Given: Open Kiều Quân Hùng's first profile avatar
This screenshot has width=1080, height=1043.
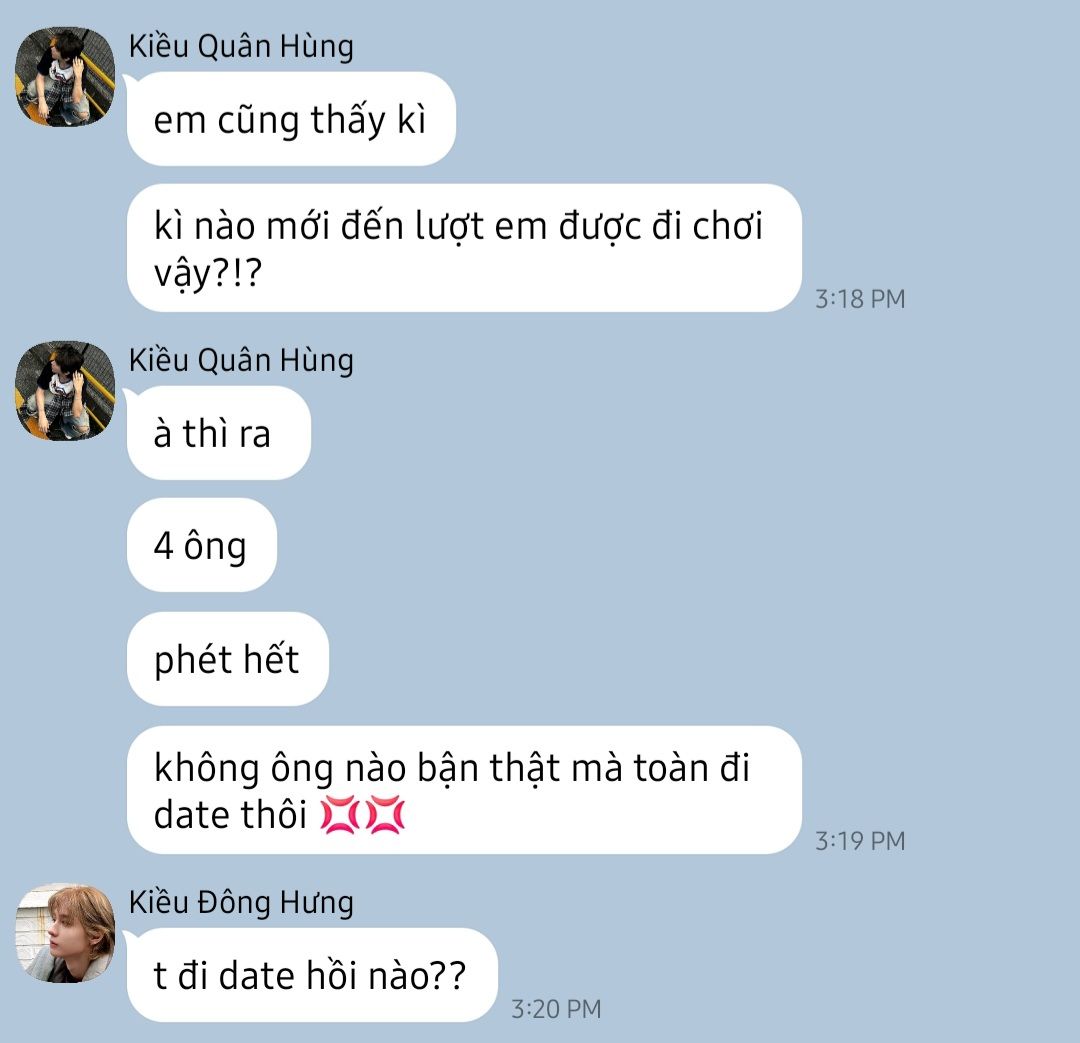Looking at the screenshot, I should [65, 76].
